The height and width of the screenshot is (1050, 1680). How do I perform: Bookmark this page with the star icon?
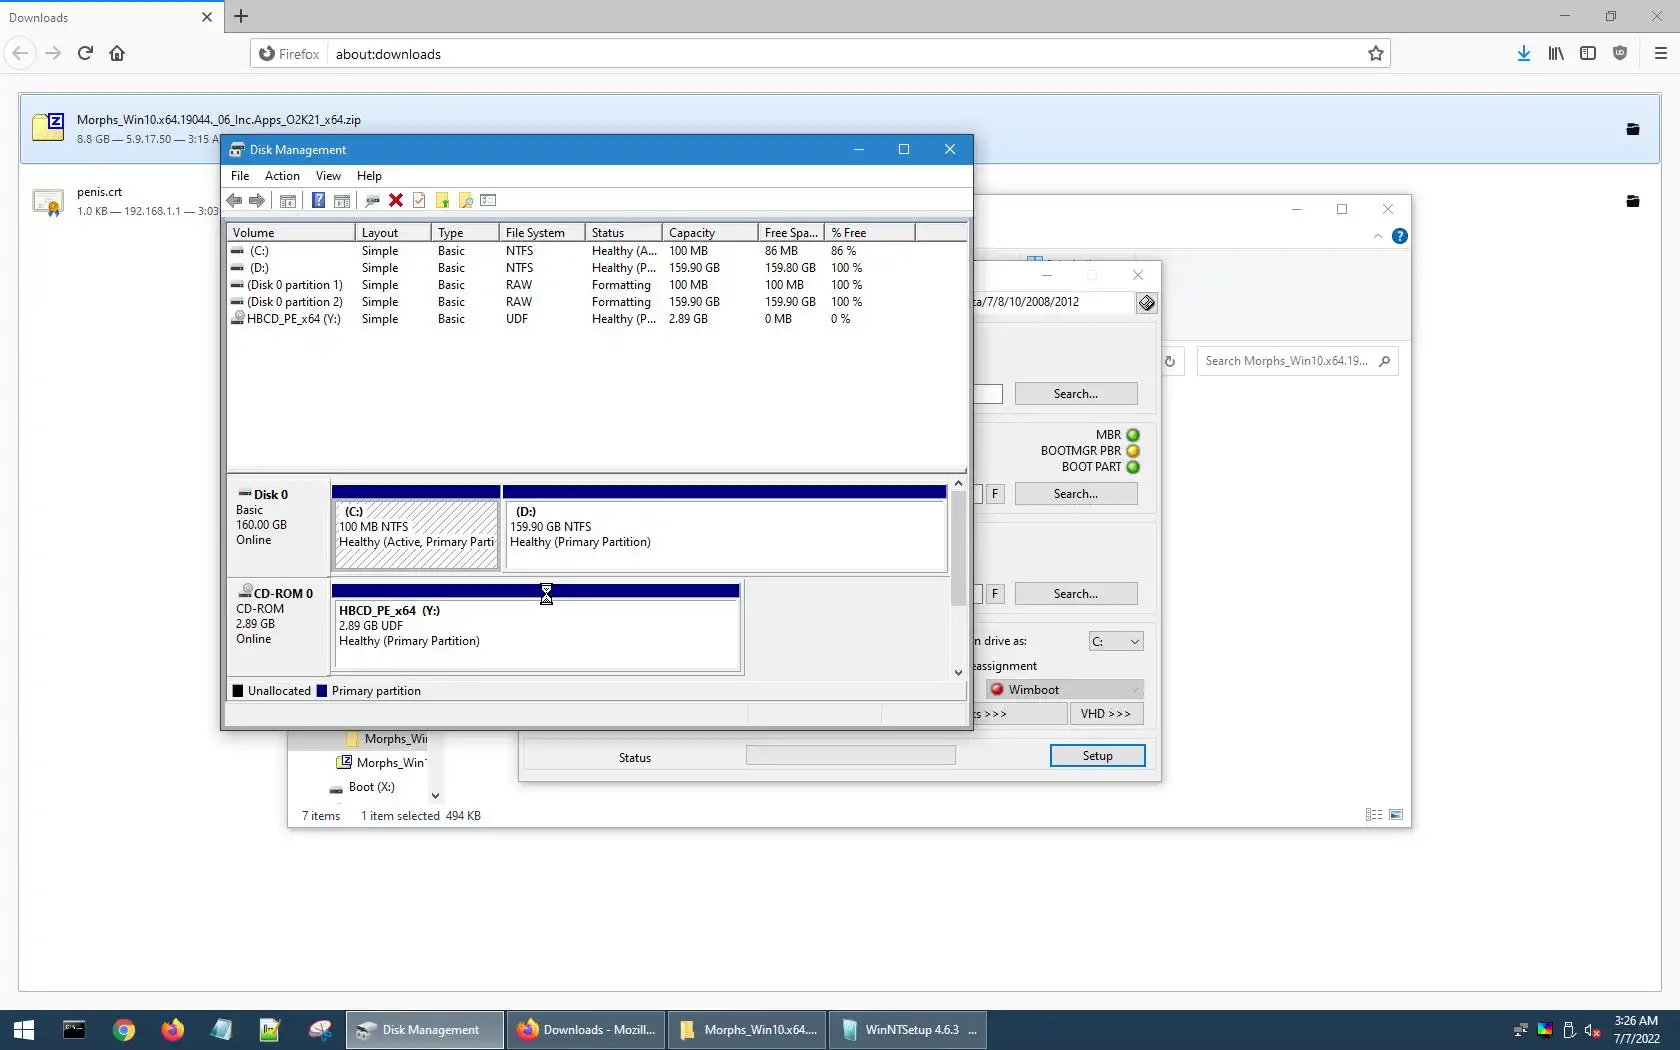[1376, 54]
